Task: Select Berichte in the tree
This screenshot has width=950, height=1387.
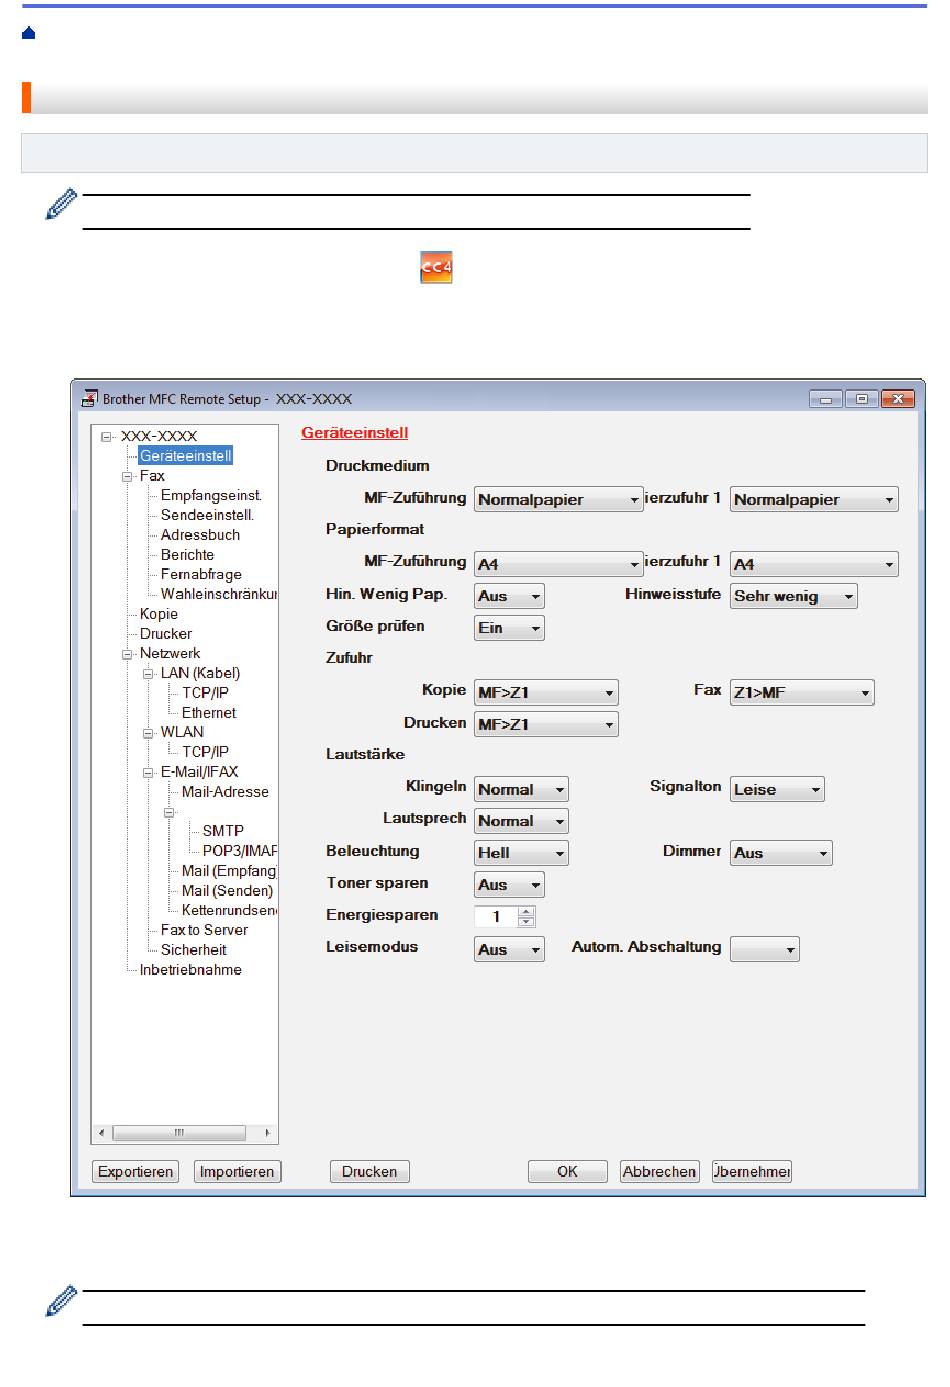Action: [x=187, y=555]
